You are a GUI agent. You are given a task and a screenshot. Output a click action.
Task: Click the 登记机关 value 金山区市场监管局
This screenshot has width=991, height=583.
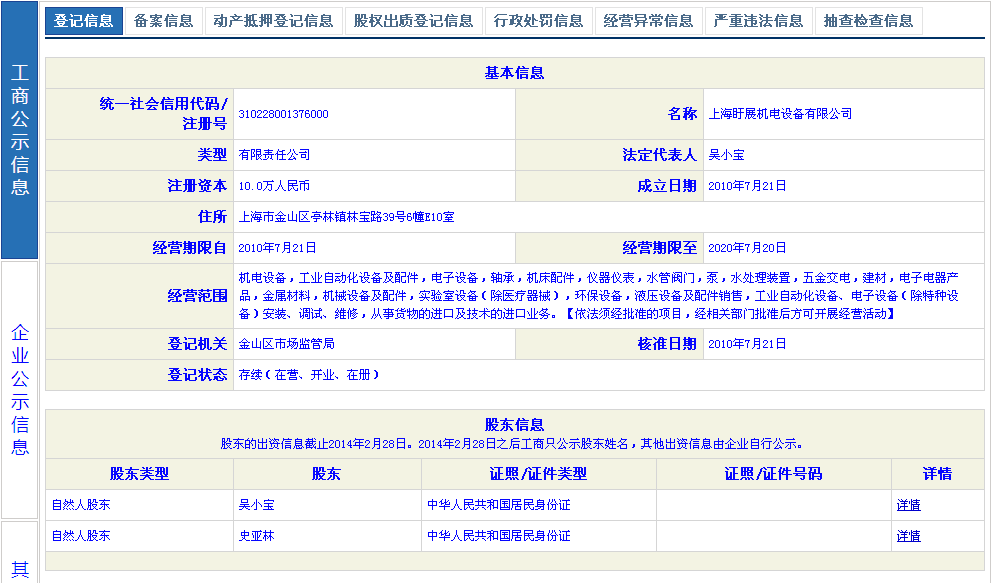pos(286,344)
